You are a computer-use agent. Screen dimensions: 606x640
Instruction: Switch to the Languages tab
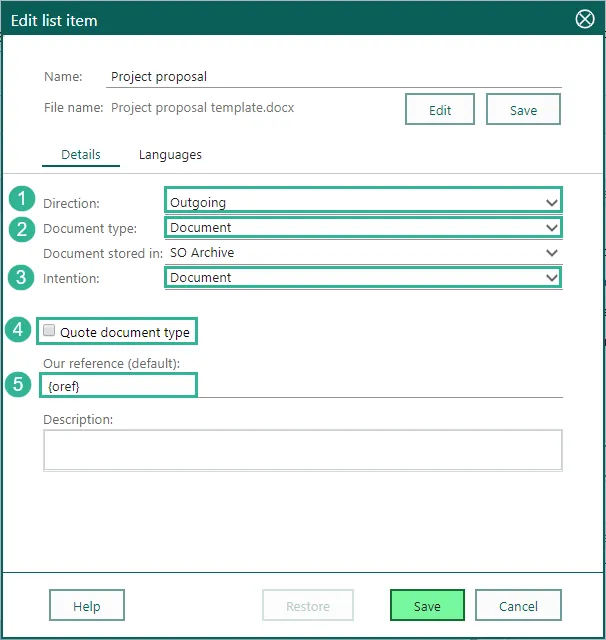coord(170,155)
